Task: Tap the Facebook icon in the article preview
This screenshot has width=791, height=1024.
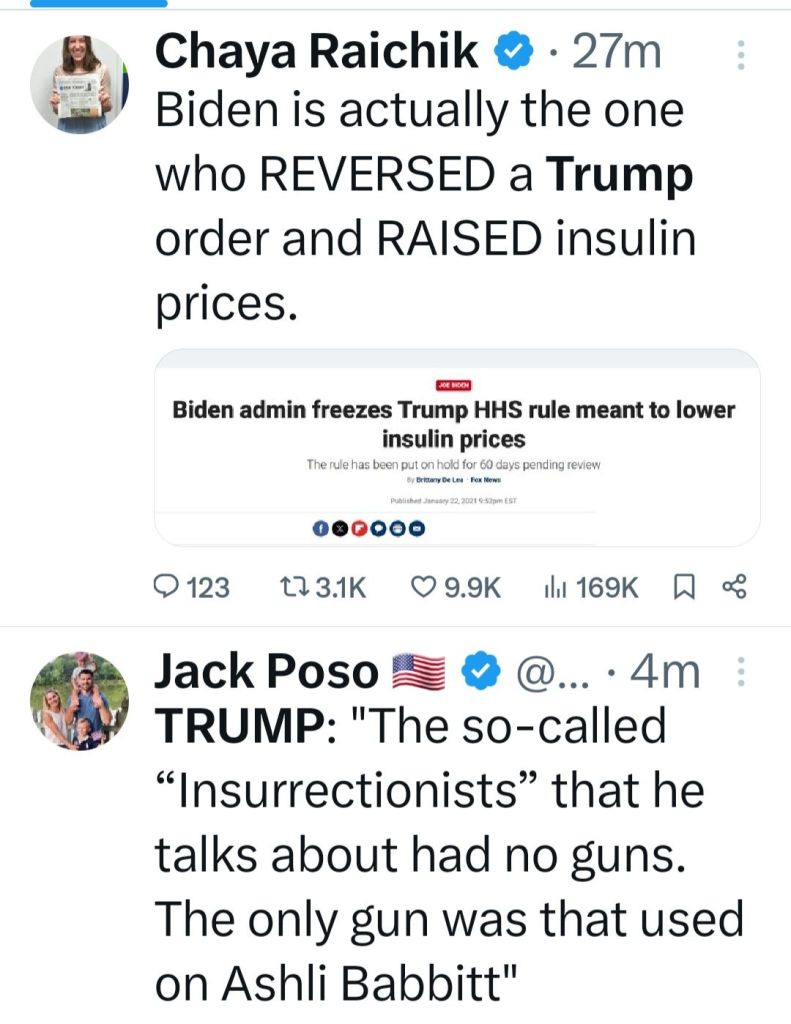Action: coord(321,530)
